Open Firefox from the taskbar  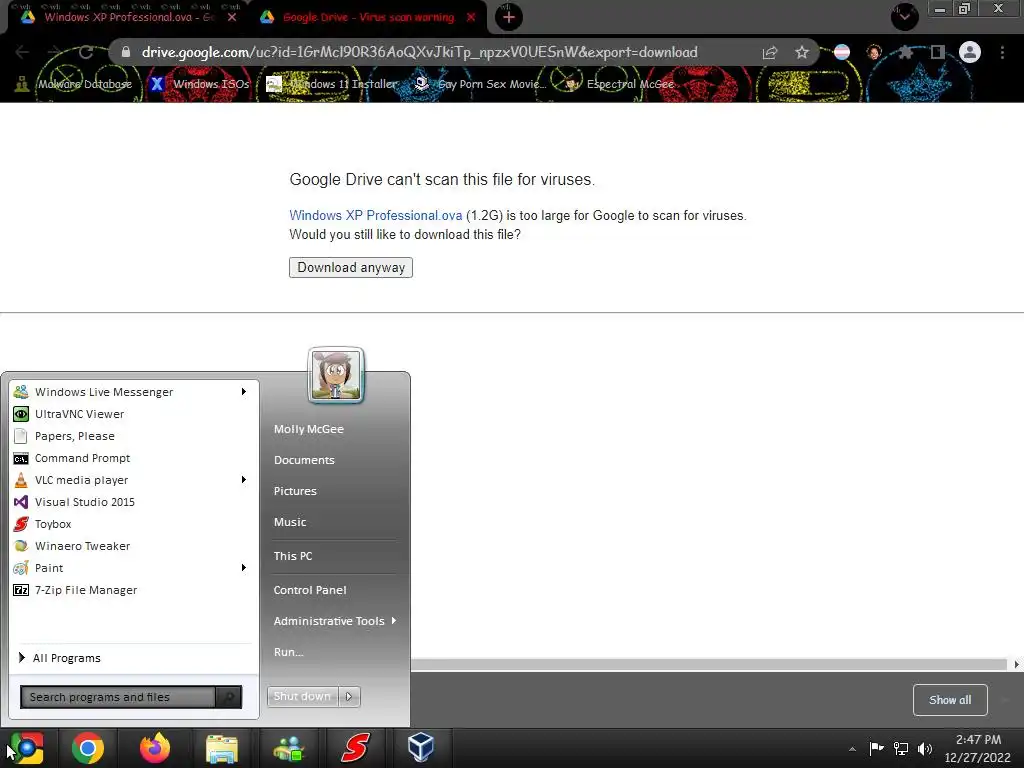[155, 748]
